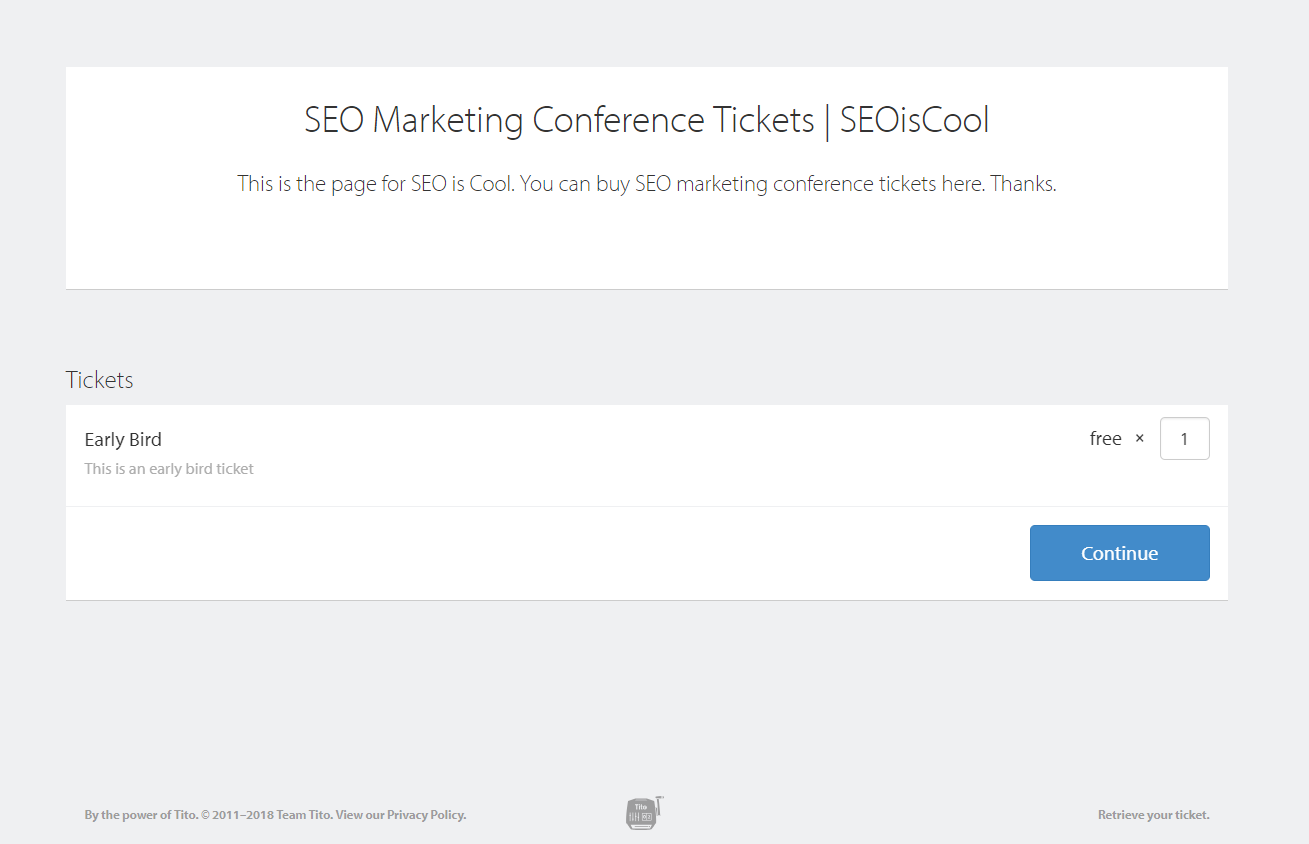This screenshot has height=844, width=1309.
Task: Click the Tickets section heading
Action: [99, 380]
